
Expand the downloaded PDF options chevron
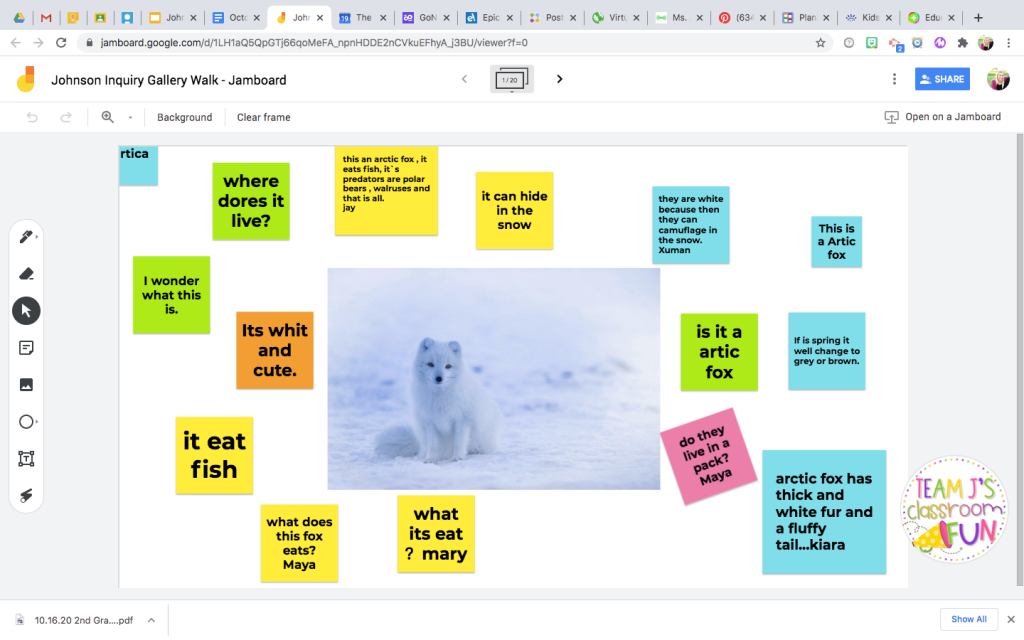pos(152,620)
